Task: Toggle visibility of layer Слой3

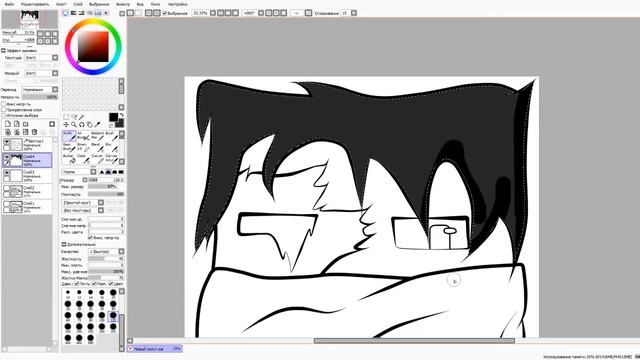Action: pyautogui.click(x=6, y=173)
